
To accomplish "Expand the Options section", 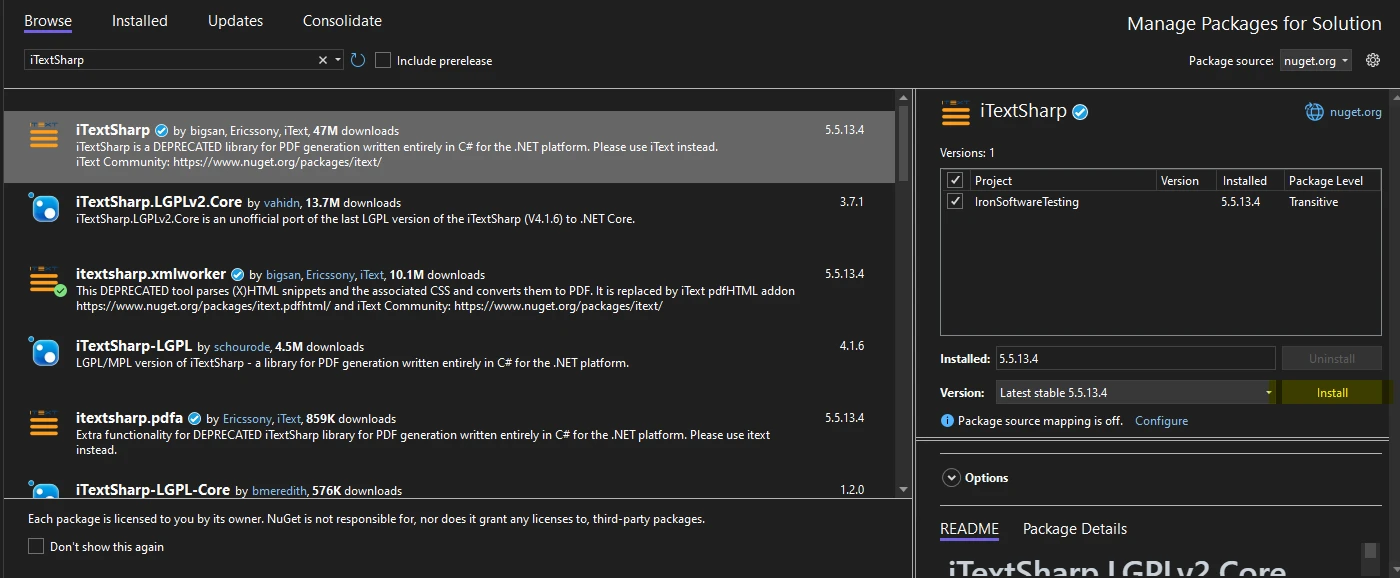I will click(951, 478).
